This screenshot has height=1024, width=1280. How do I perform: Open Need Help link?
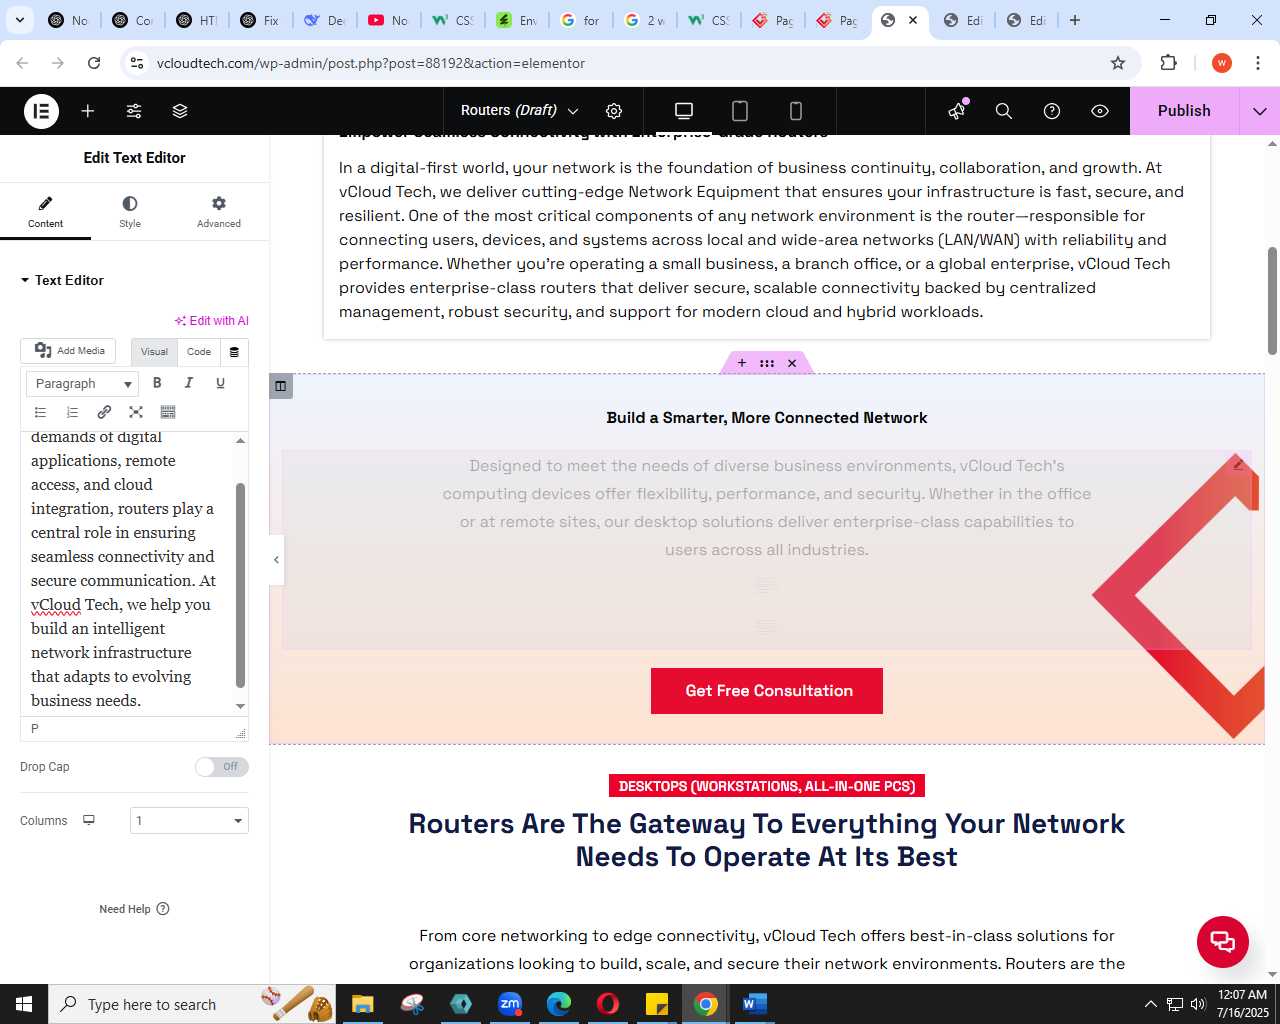pos(134,909)
